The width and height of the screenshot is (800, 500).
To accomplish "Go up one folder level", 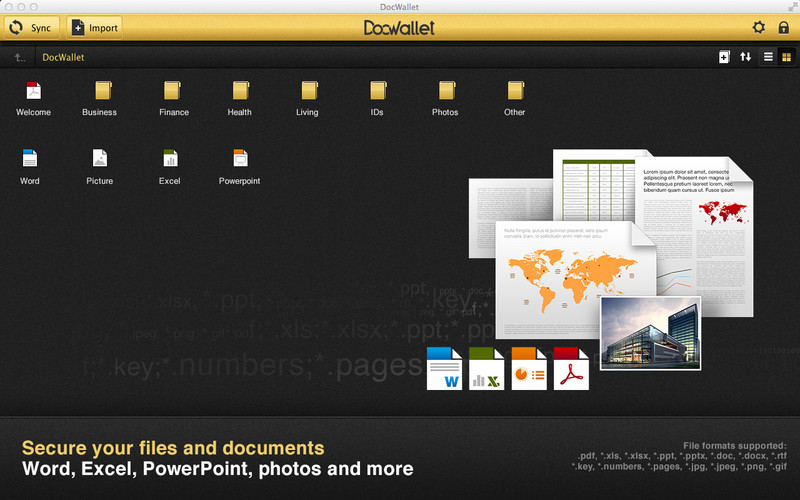I will (x=19, y=57).
